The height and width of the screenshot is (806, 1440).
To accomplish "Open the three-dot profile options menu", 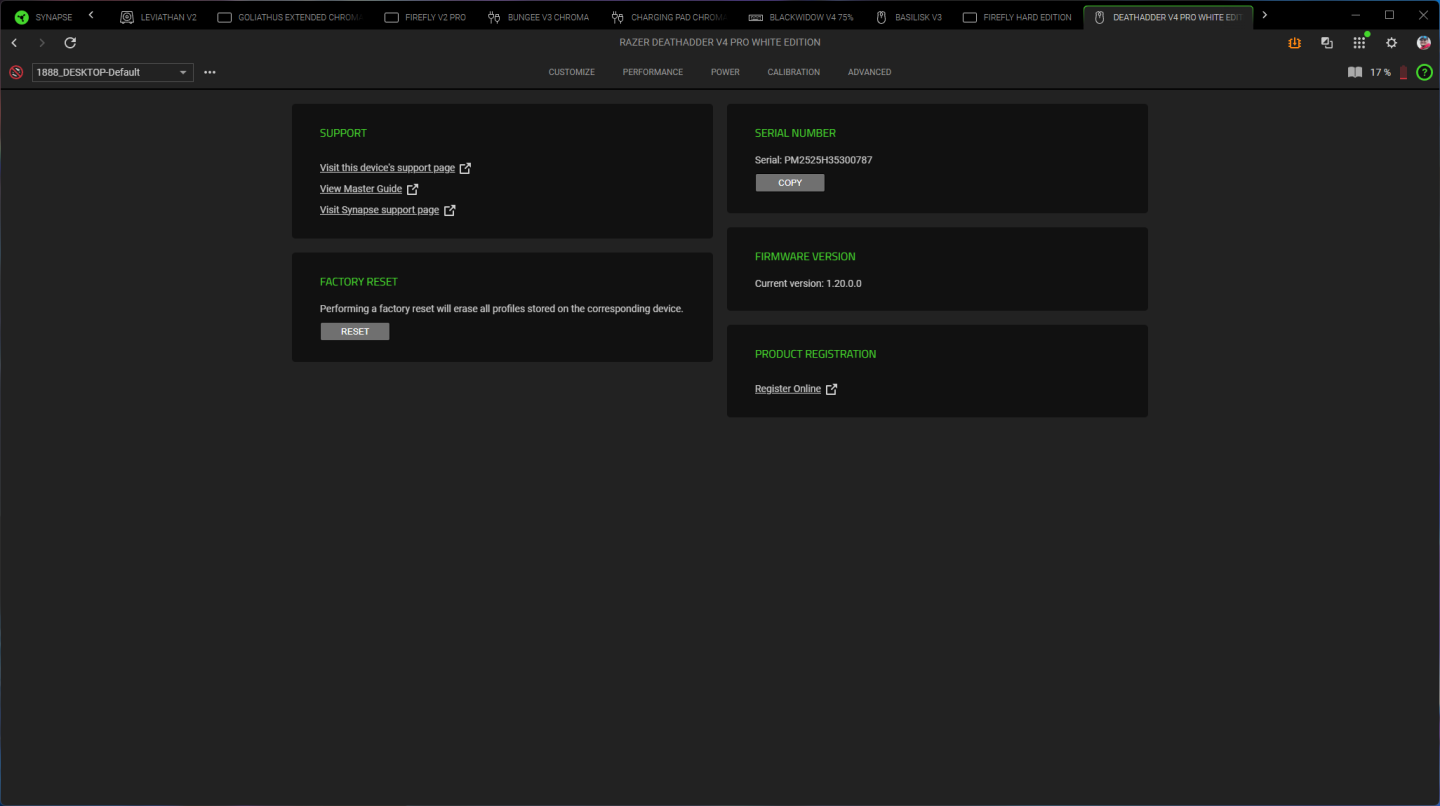I will pos(210,72).
